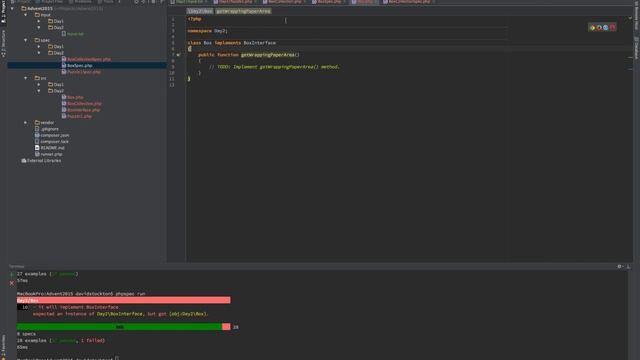
Task: Open the Structure tool window side tab
Action: (3, 44)
